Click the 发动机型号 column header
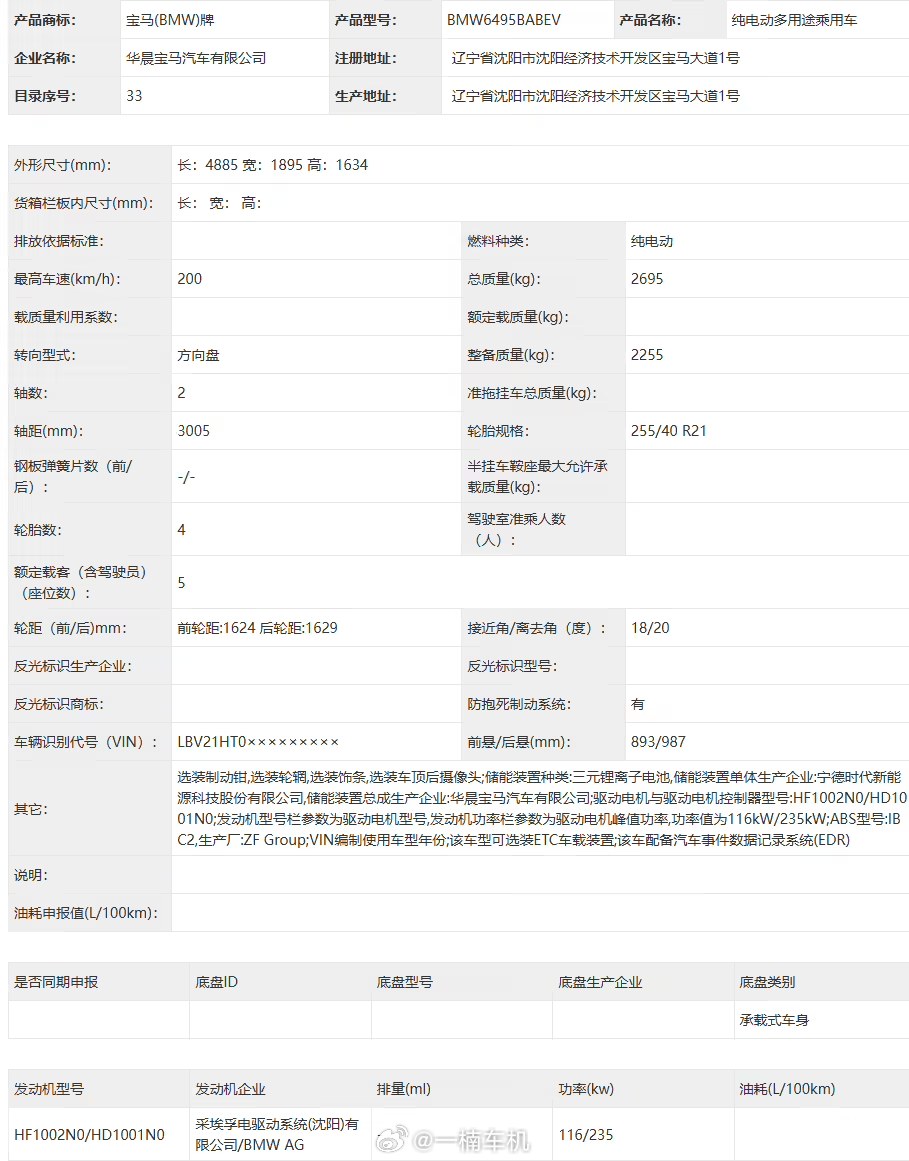Image resolution: width=909 pixels, height=1161 pixels. pyautogui.click(x=49, y=1088)
